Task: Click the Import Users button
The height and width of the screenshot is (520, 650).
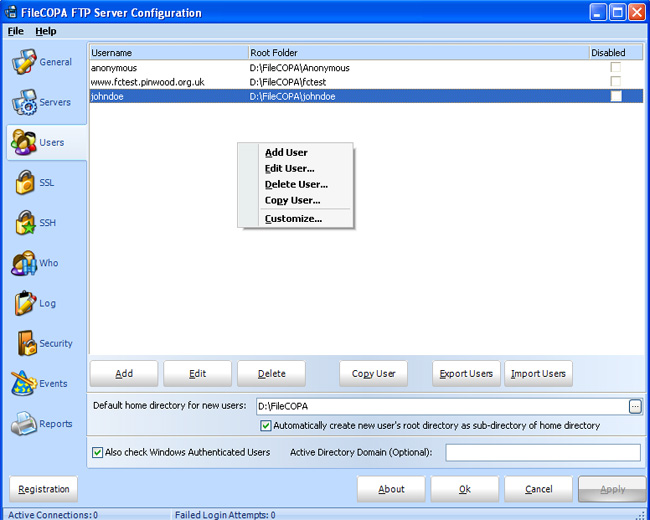Action: (x=538, y=374)
